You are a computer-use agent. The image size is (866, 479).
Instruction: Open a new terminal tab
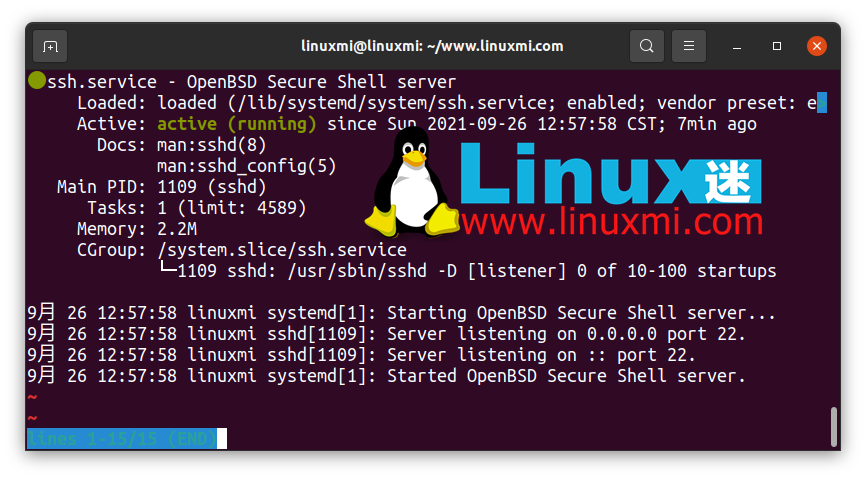pyautogui.click(x=50, y=46)
